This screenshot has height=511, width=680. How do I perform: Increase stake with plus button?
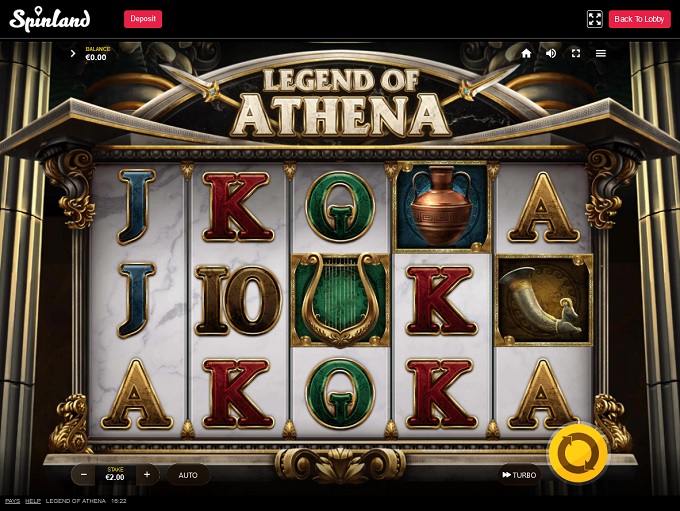pos(147,475)
